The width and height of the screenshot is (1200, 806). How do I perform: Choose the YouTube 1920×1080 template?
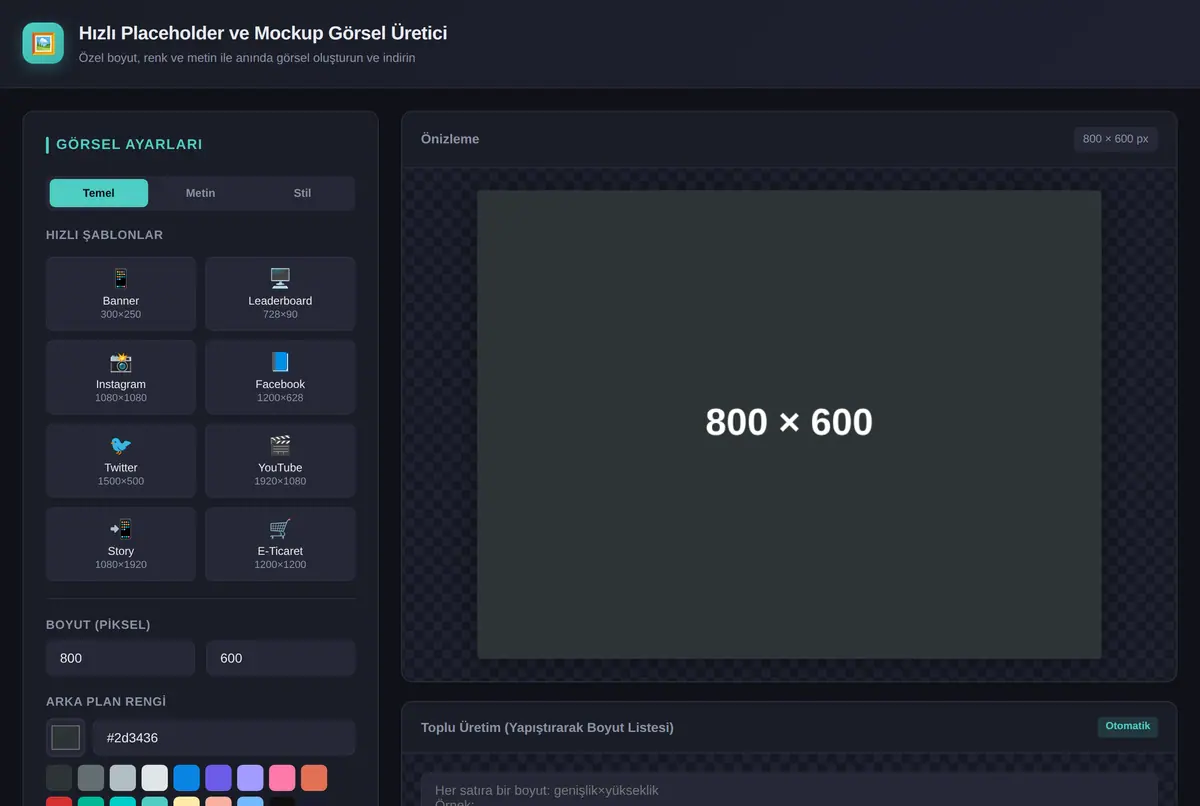[280, 461]
